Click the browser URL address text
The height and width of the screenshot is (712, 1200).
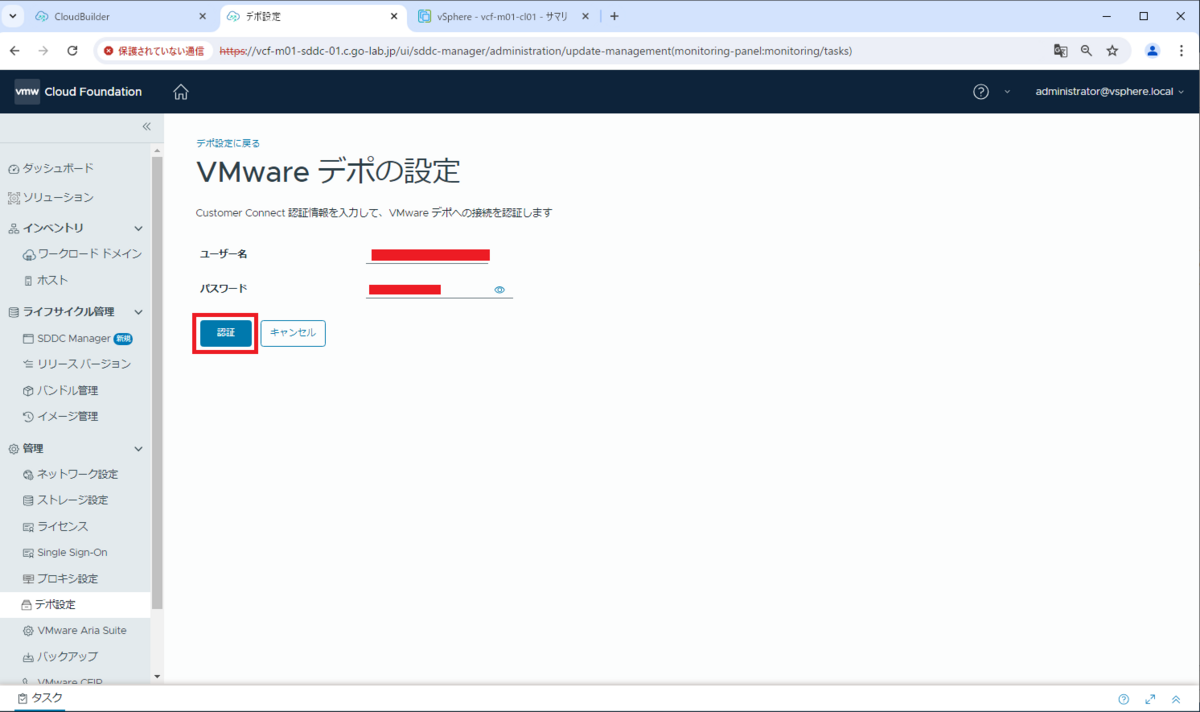(535, 50)
